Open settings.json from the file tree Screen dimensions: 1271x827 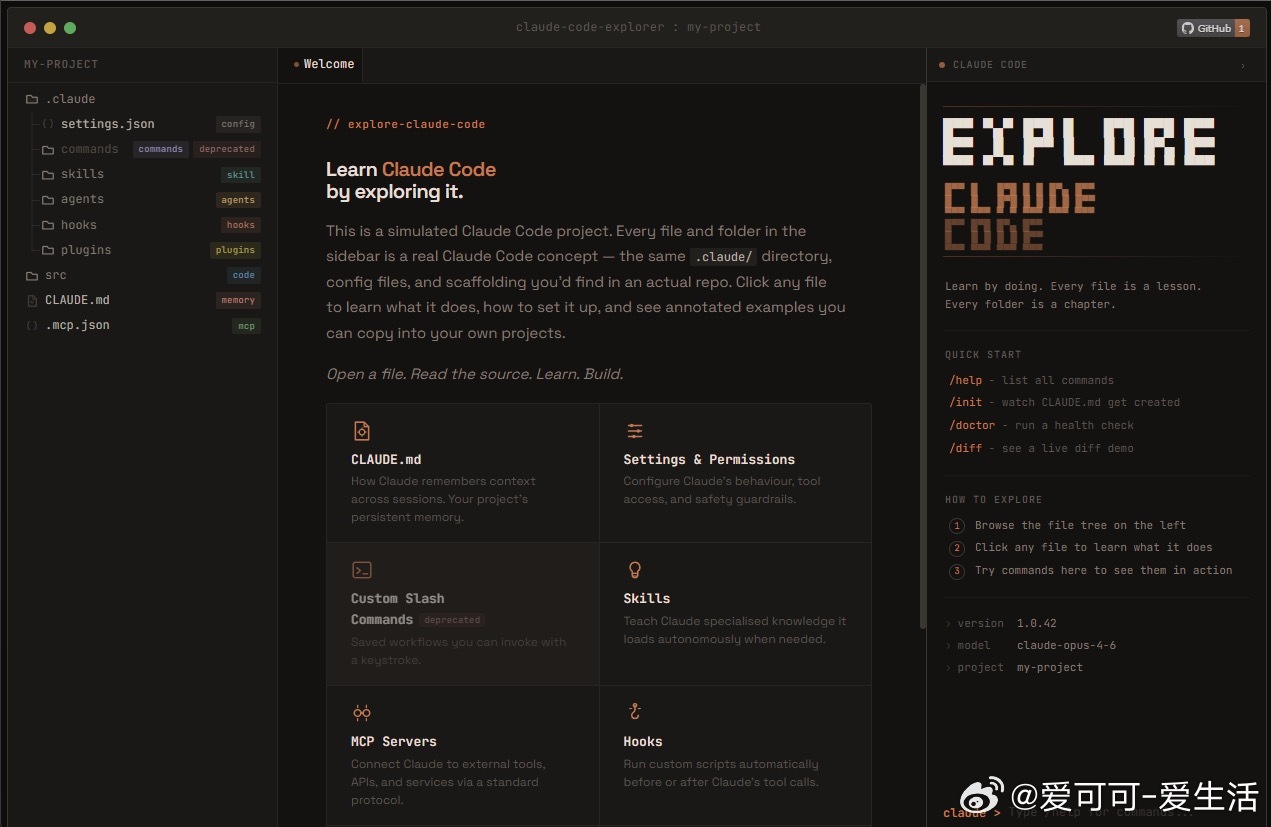[142, 124]
